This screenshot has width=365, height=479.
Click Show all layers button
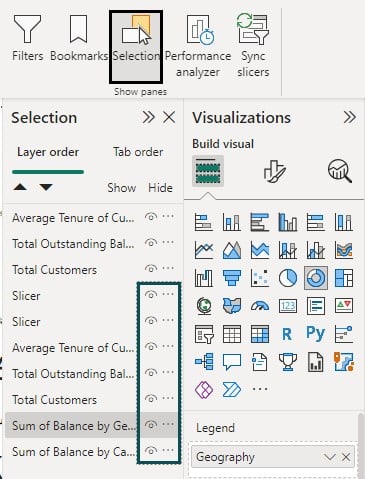point(121,188)
